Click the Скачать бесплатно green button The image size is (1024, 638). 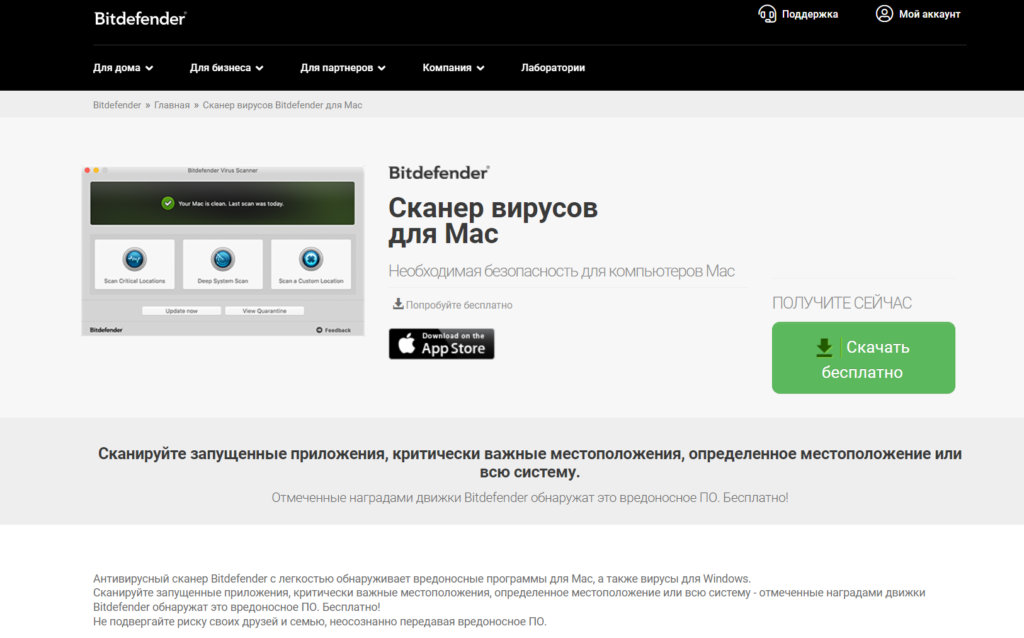click(x=863, y=358)
